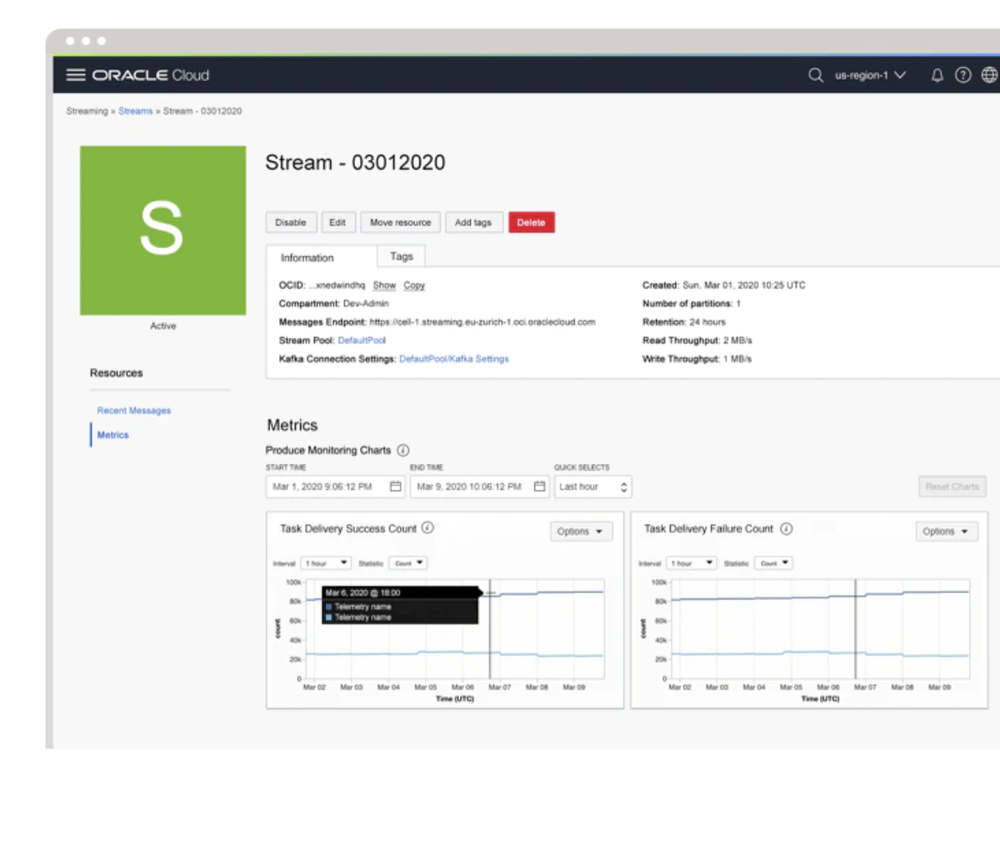Click the Write Throughput 1 MB/s value
The width and height of the screenshot is (1000, 842).
[x=737, y=359]
